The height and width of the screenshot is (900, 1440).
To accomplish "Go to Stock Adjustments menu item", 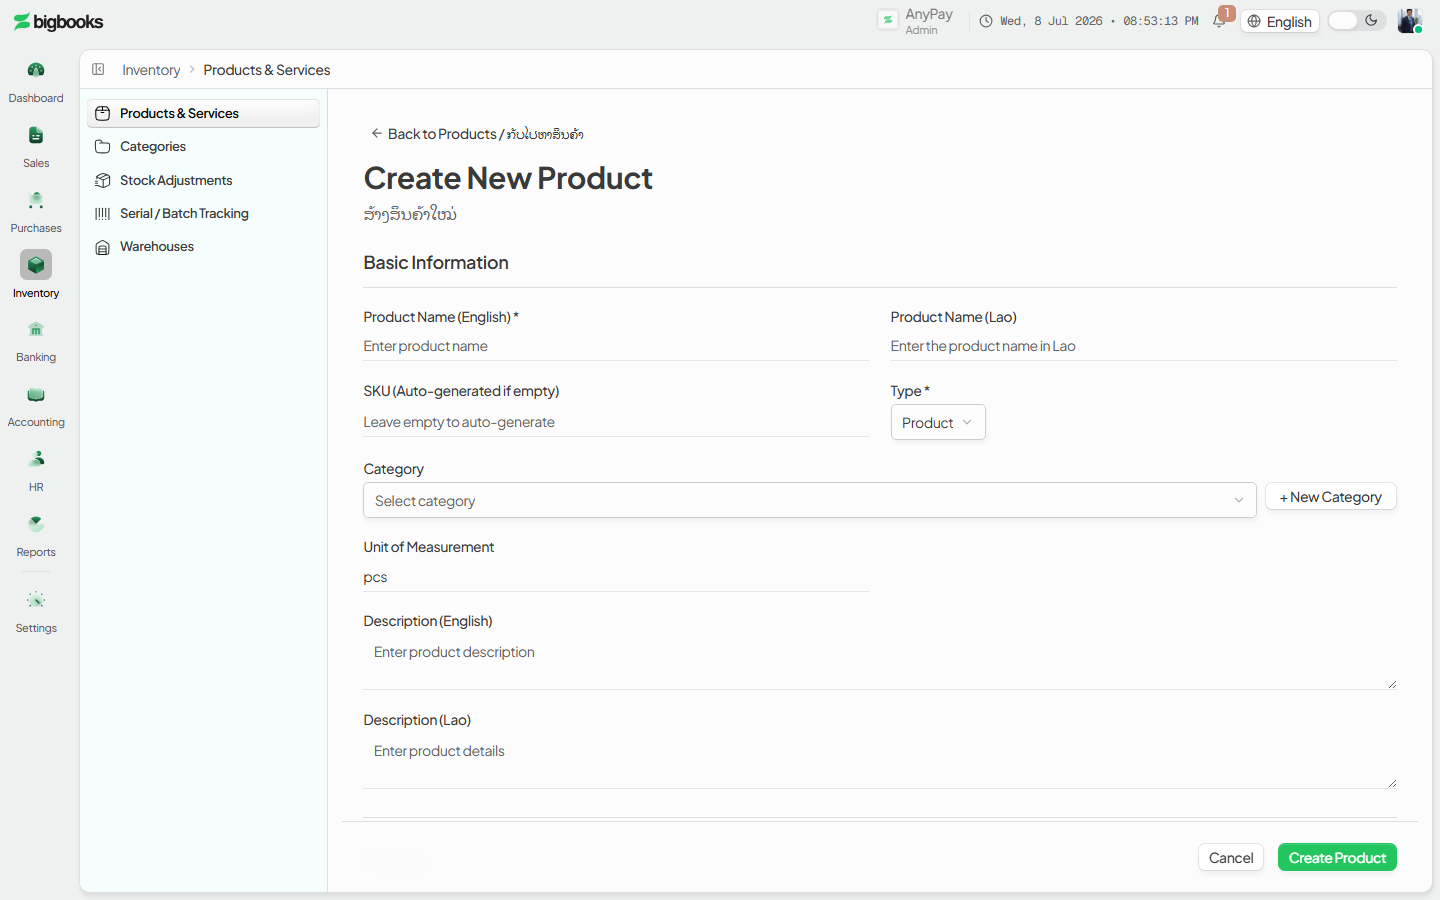I will coord(204,180).
